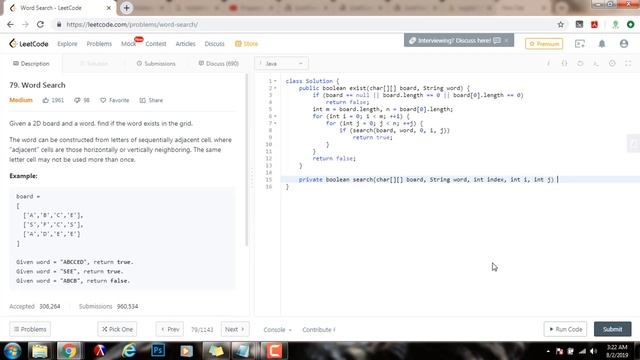The image size is (640, 360).
Task: Switch to the Solution tab
Action: pyautogui.click(x=94, y=64)
